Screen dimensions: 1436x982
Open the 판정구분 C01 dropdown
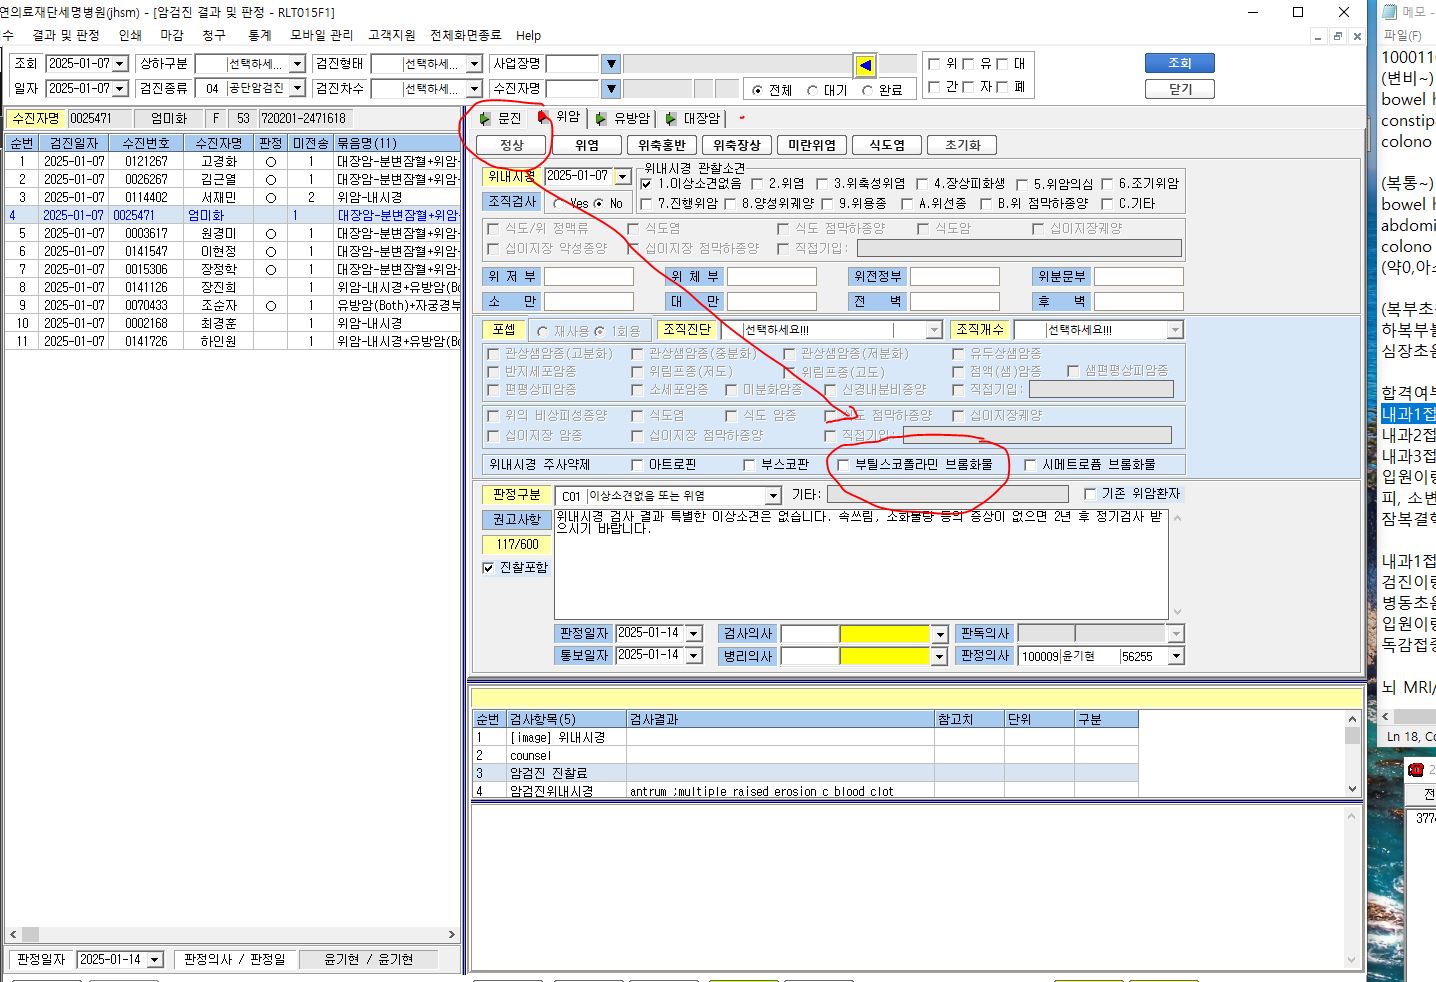[773, 496]
